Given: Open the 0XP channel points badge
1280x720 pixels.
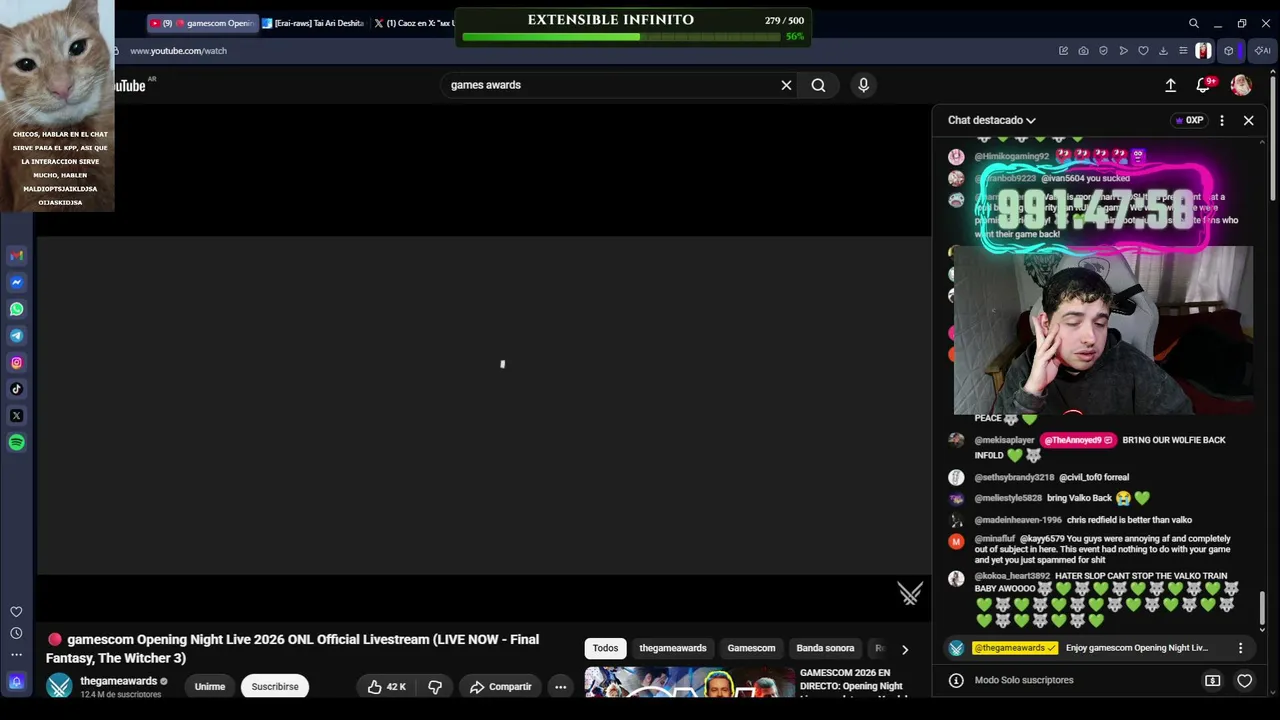Looking at the screenshot, I should tap(1189, 121).
